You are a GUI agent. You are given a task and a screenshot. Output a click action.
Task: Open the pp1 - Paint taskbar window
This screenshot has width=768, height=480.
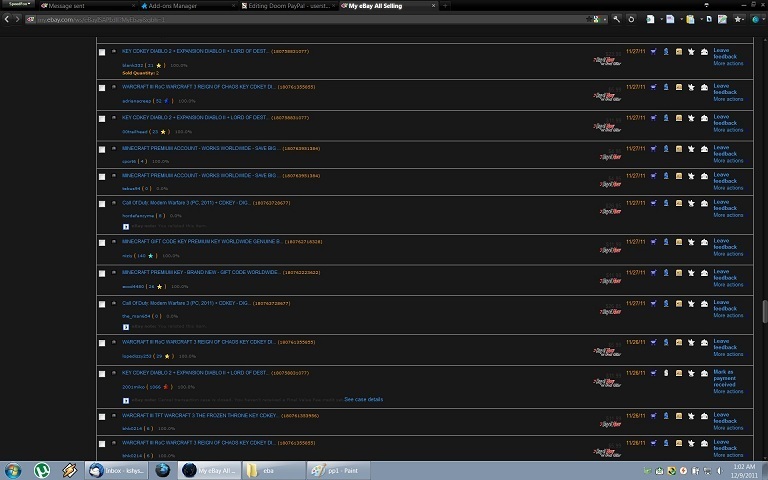pyautogui.click(x=339, y=470)
